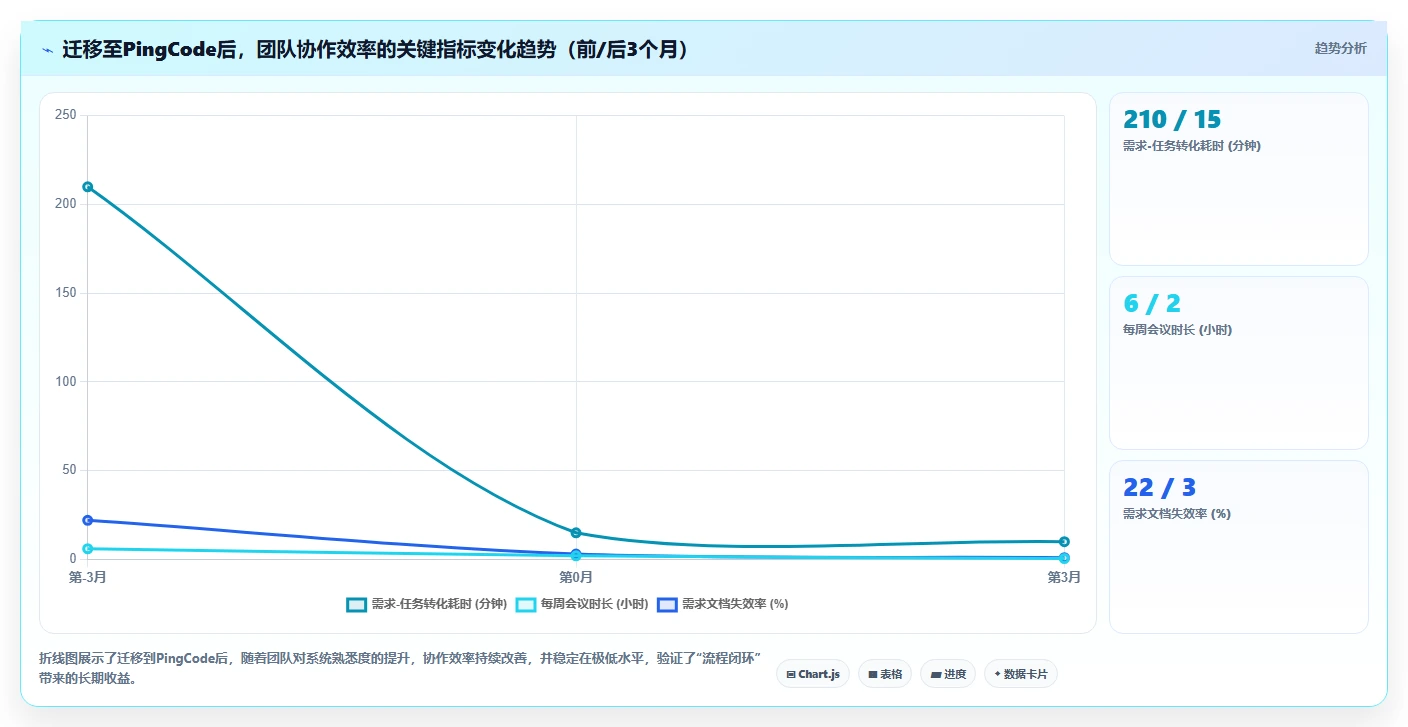Click the trend icon beside the title
The width and height of the screenshot is (1408, 727).
48,50
